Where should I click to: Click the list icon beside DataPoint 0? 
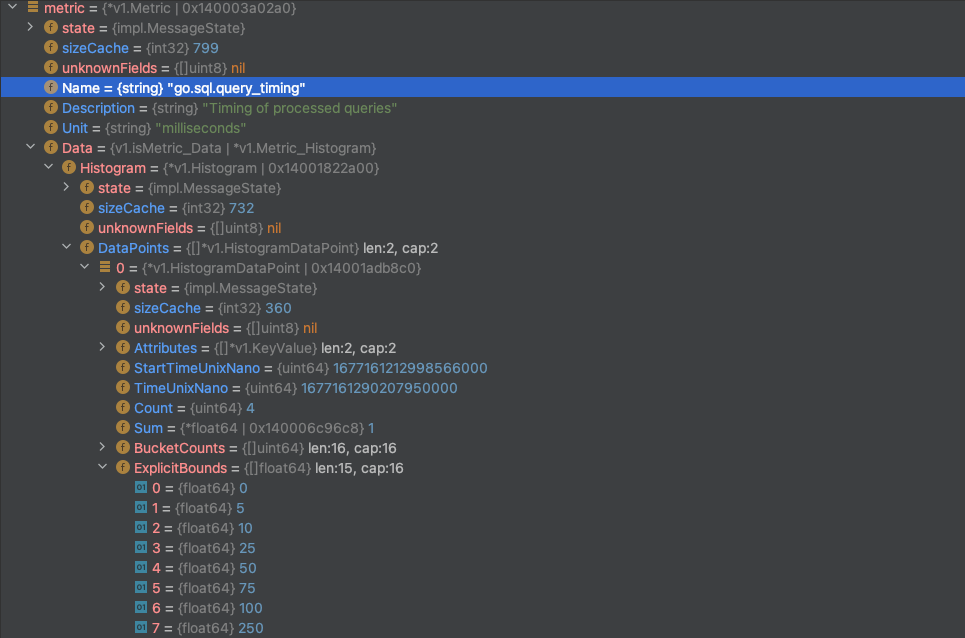(x=104, y=267)
